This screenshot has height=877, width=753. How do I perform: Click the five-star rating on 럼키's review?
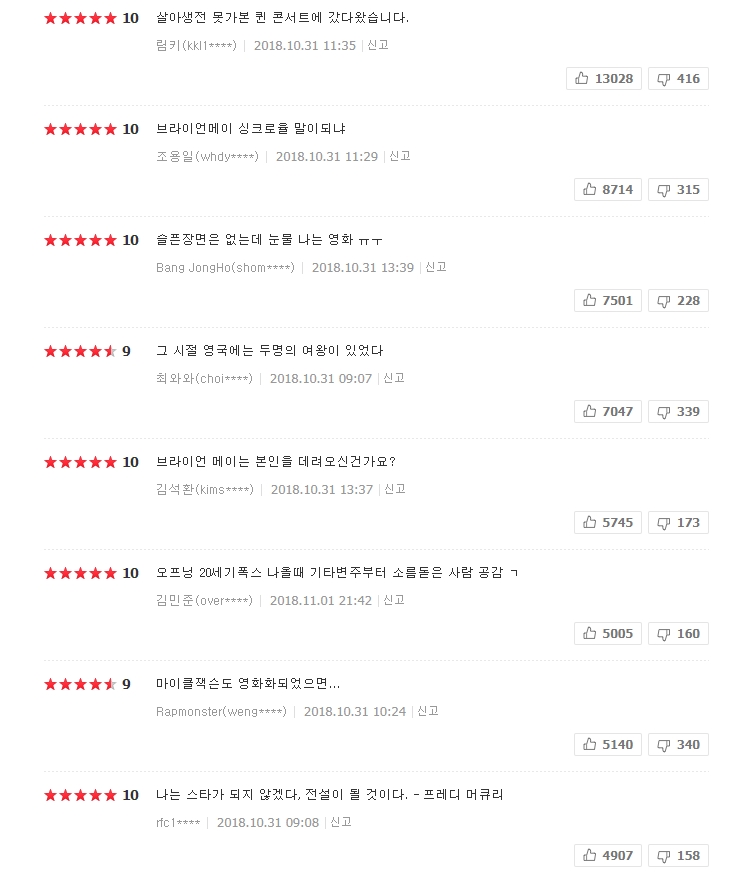point(80,18)
